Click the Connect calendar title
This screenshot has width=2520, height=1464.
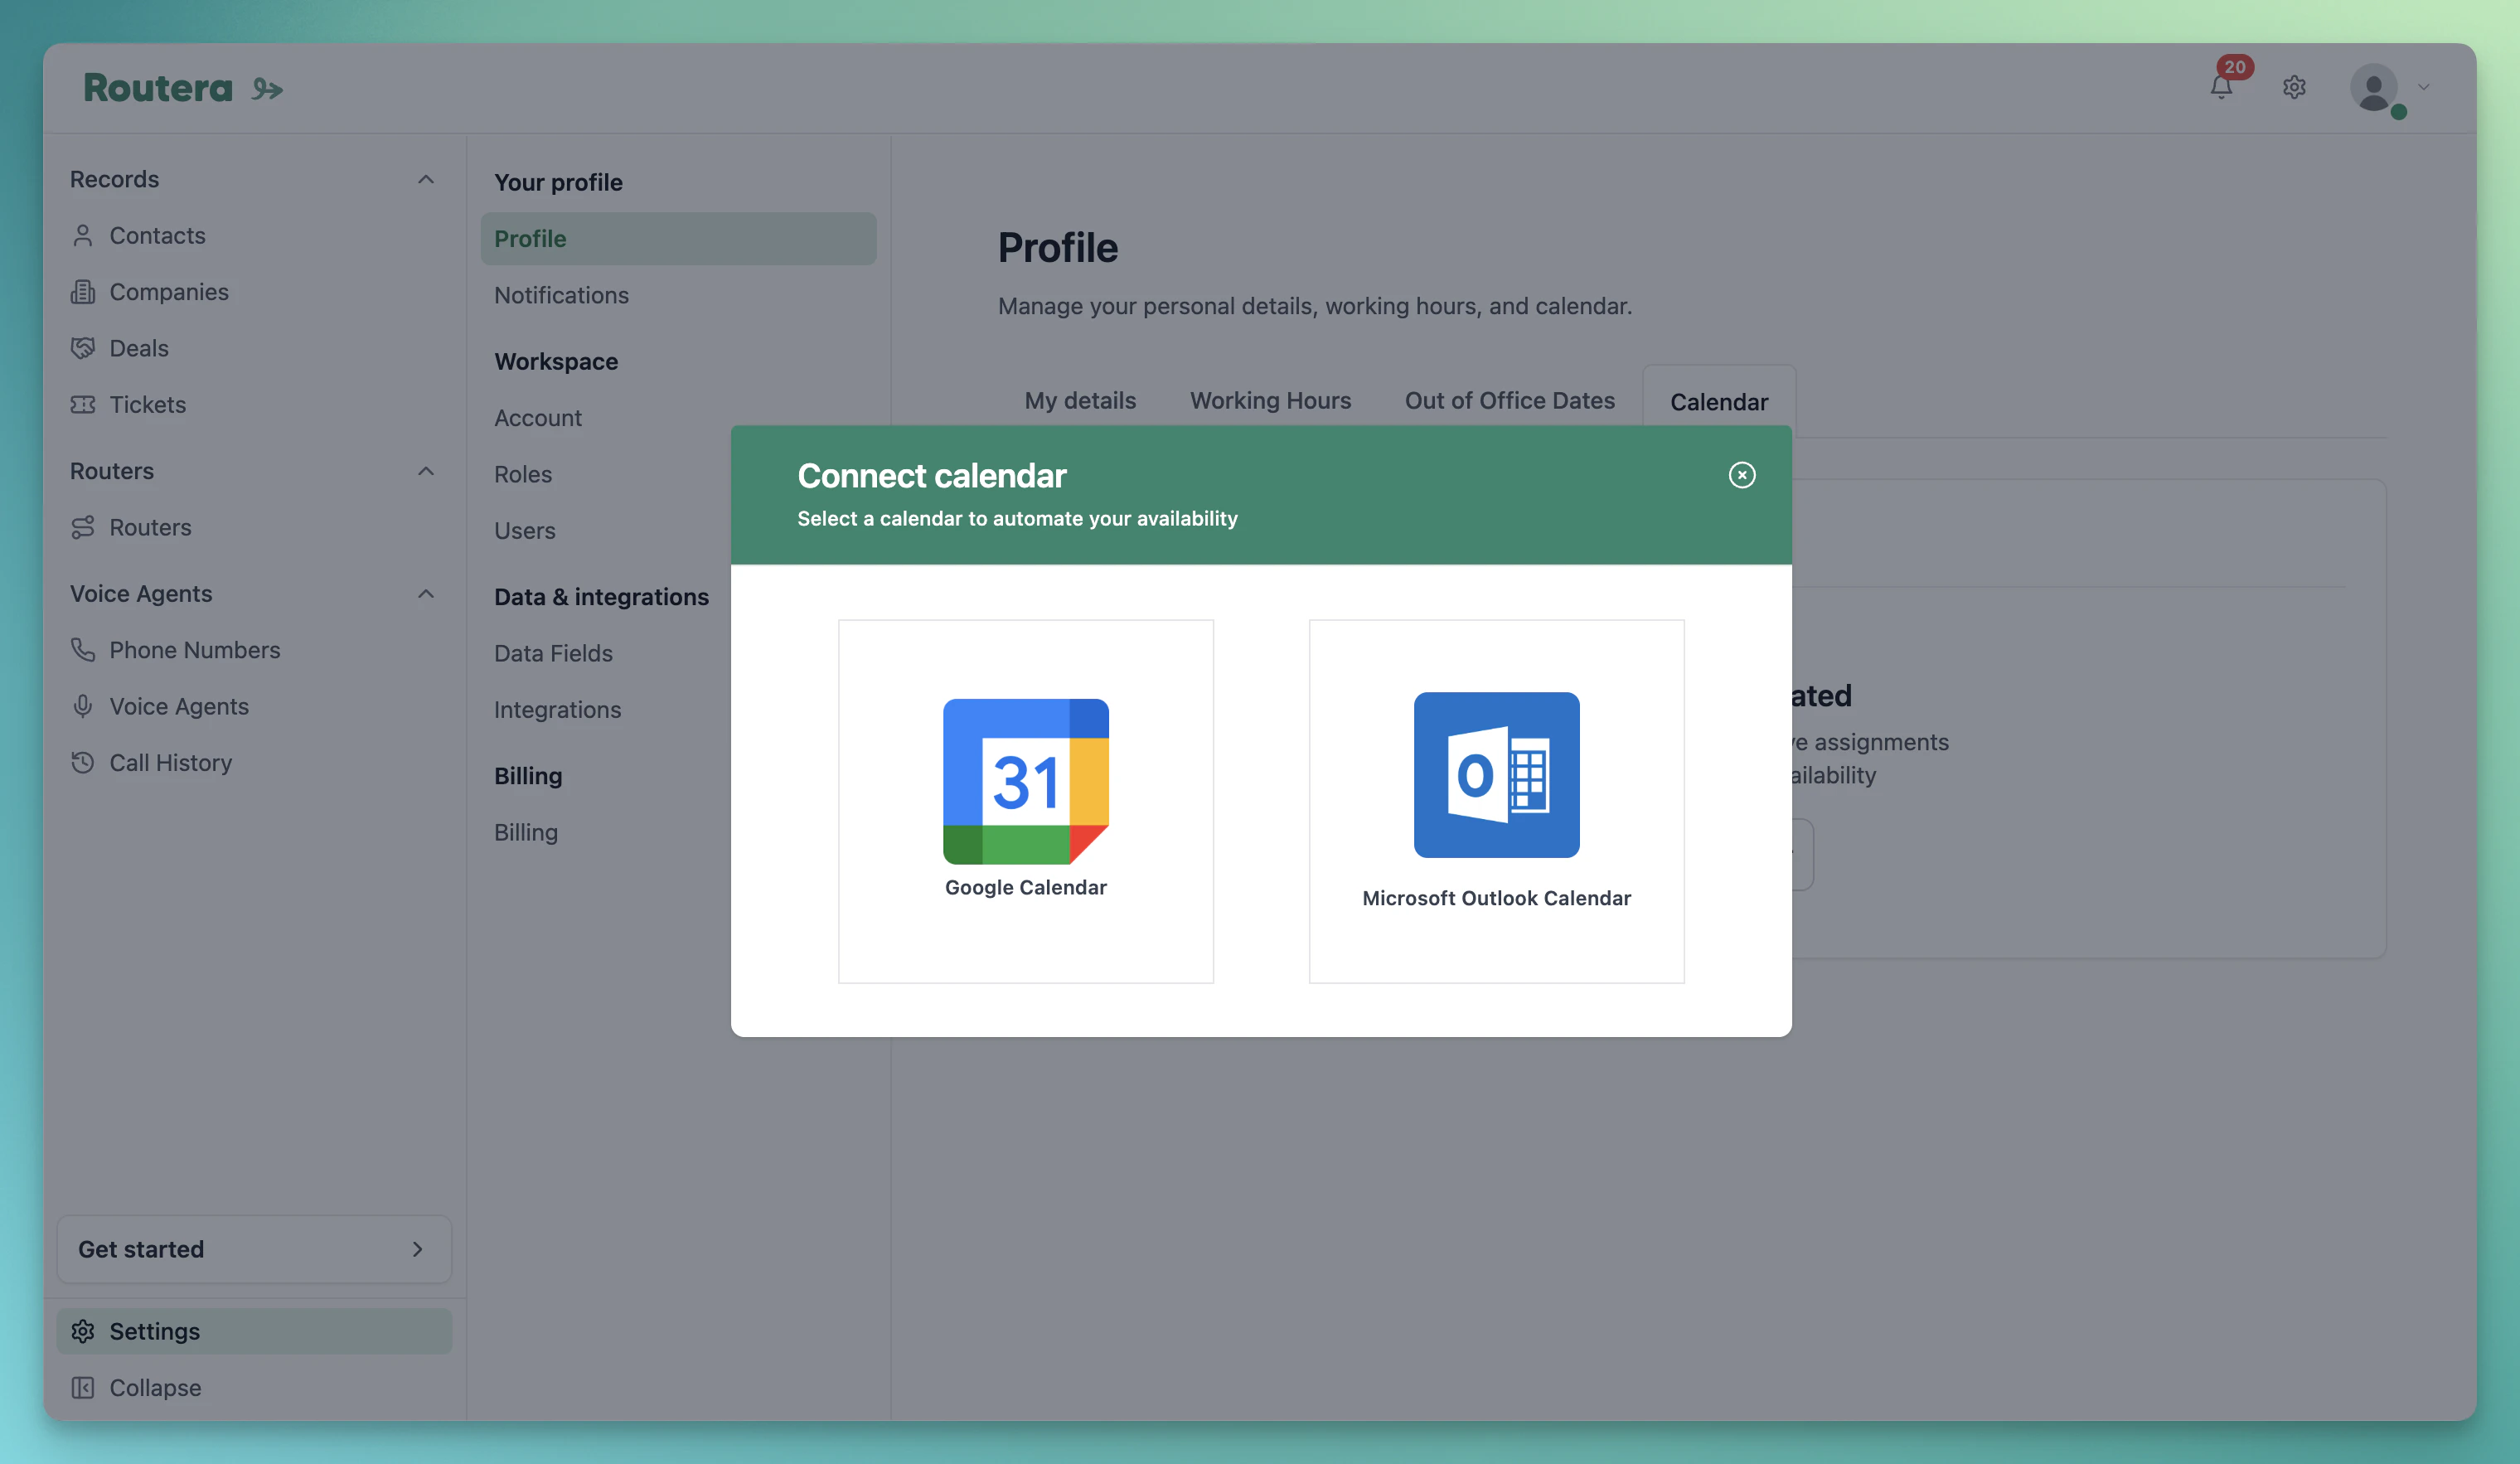(x=932, y=476)
